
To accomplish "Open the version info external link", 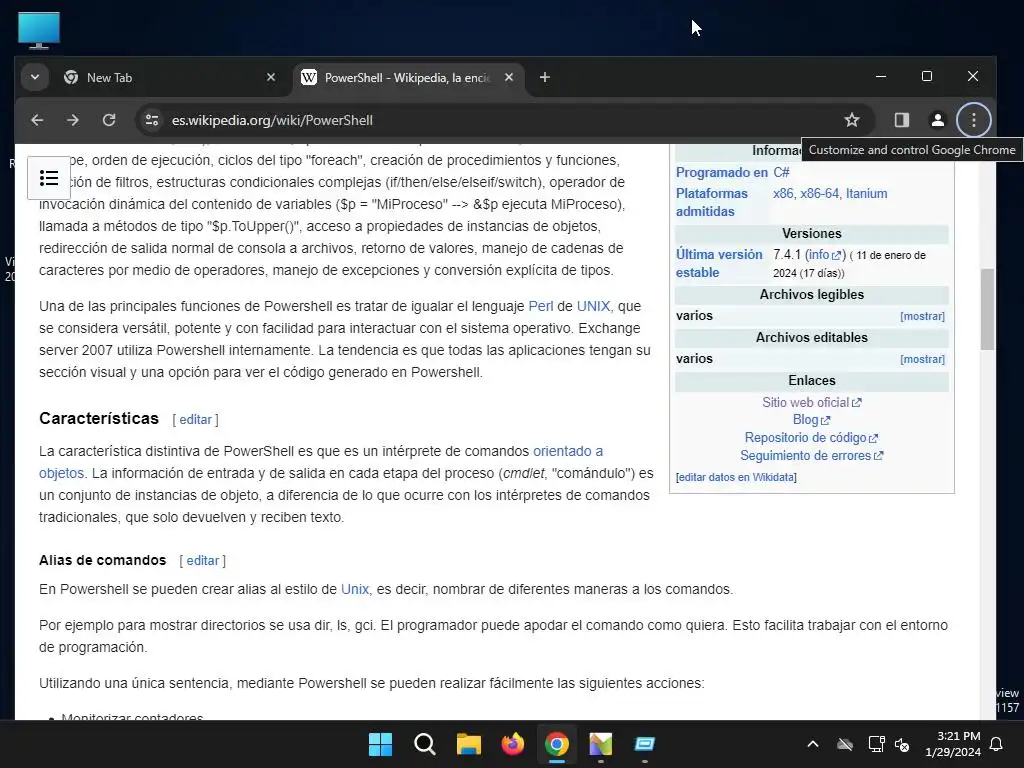I will coord(824,255).
